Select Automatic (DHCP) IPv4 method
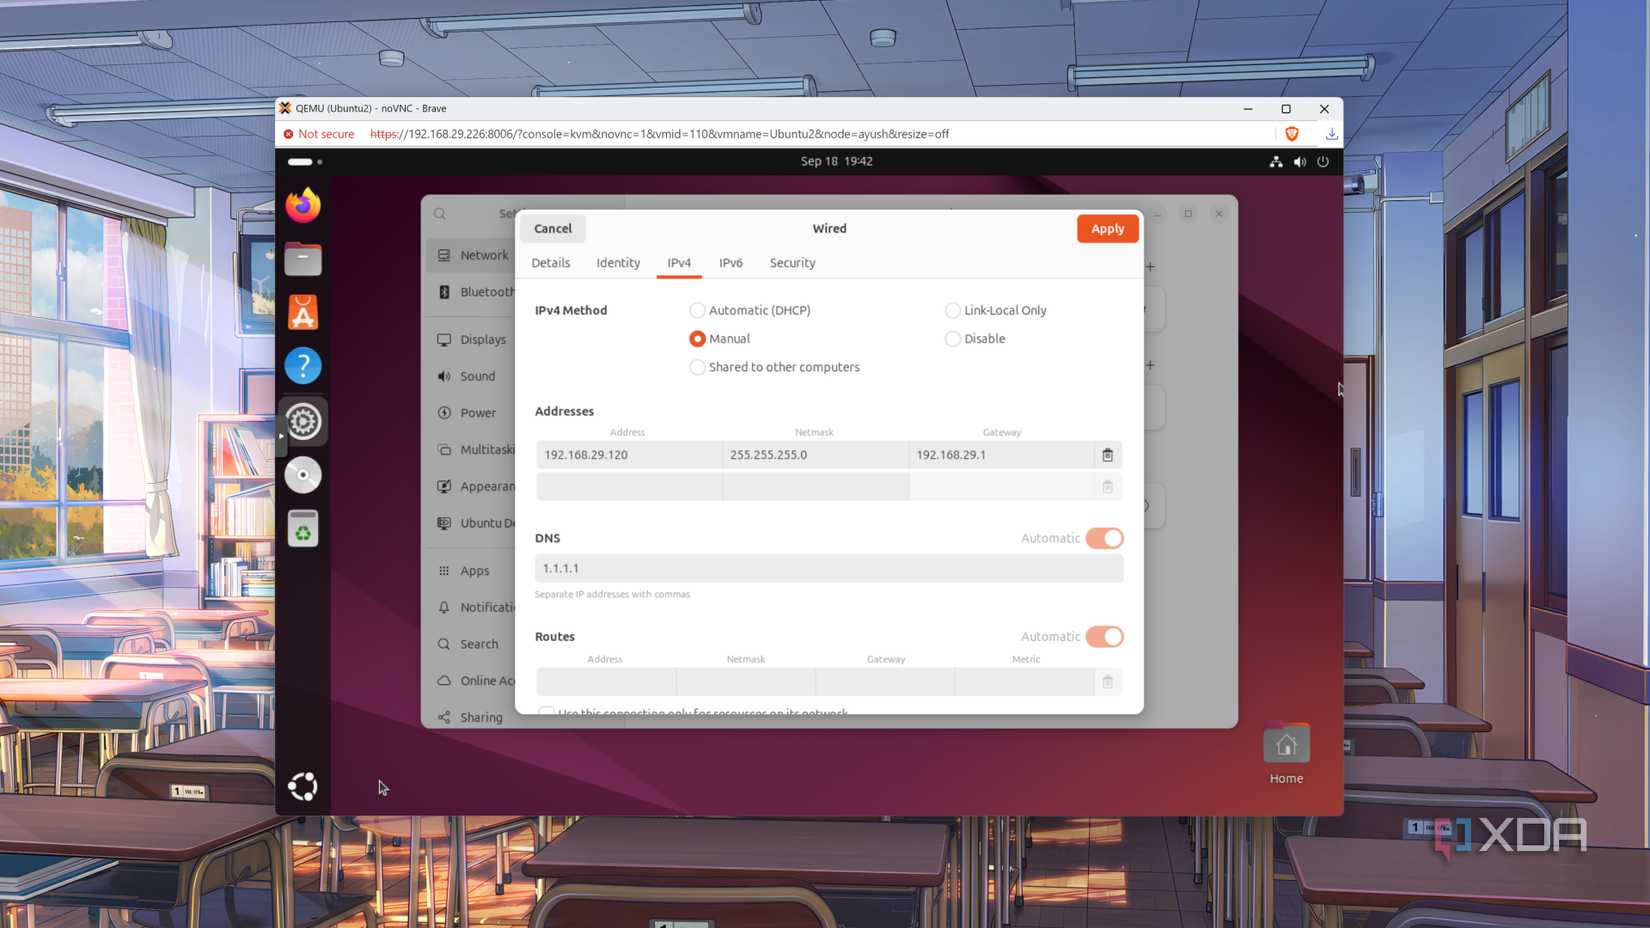Viewport: 1650px width, 928px height. (697, 310)
